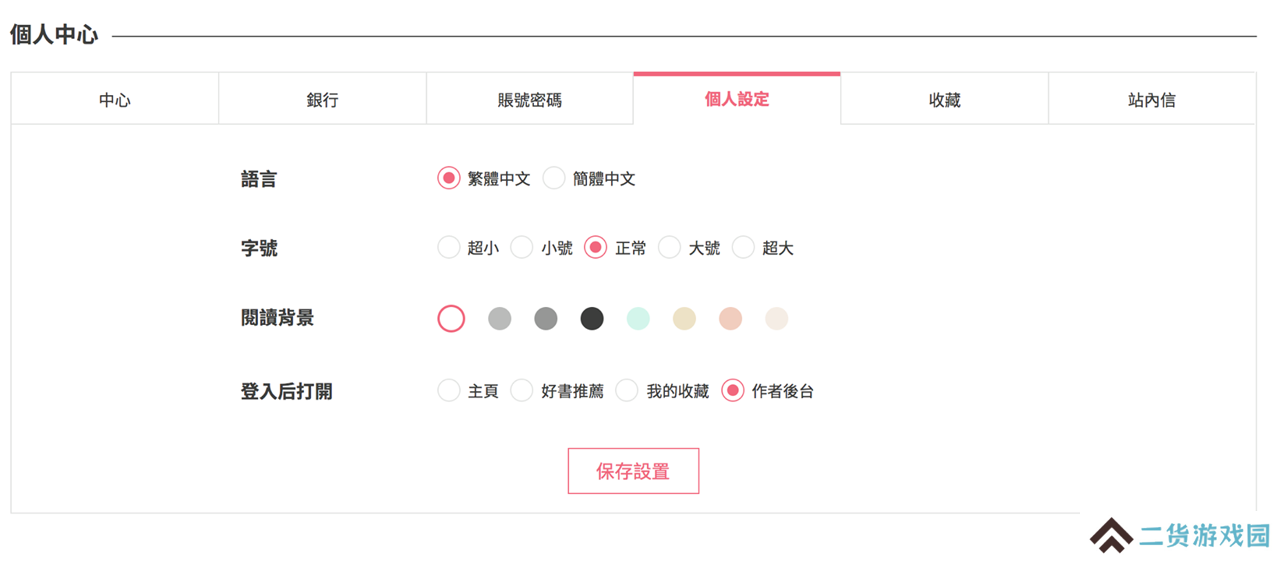Go to the 站內信 tab
Image resolution: width=1280 pixels, height=561 pixels.
[1152, 100]
